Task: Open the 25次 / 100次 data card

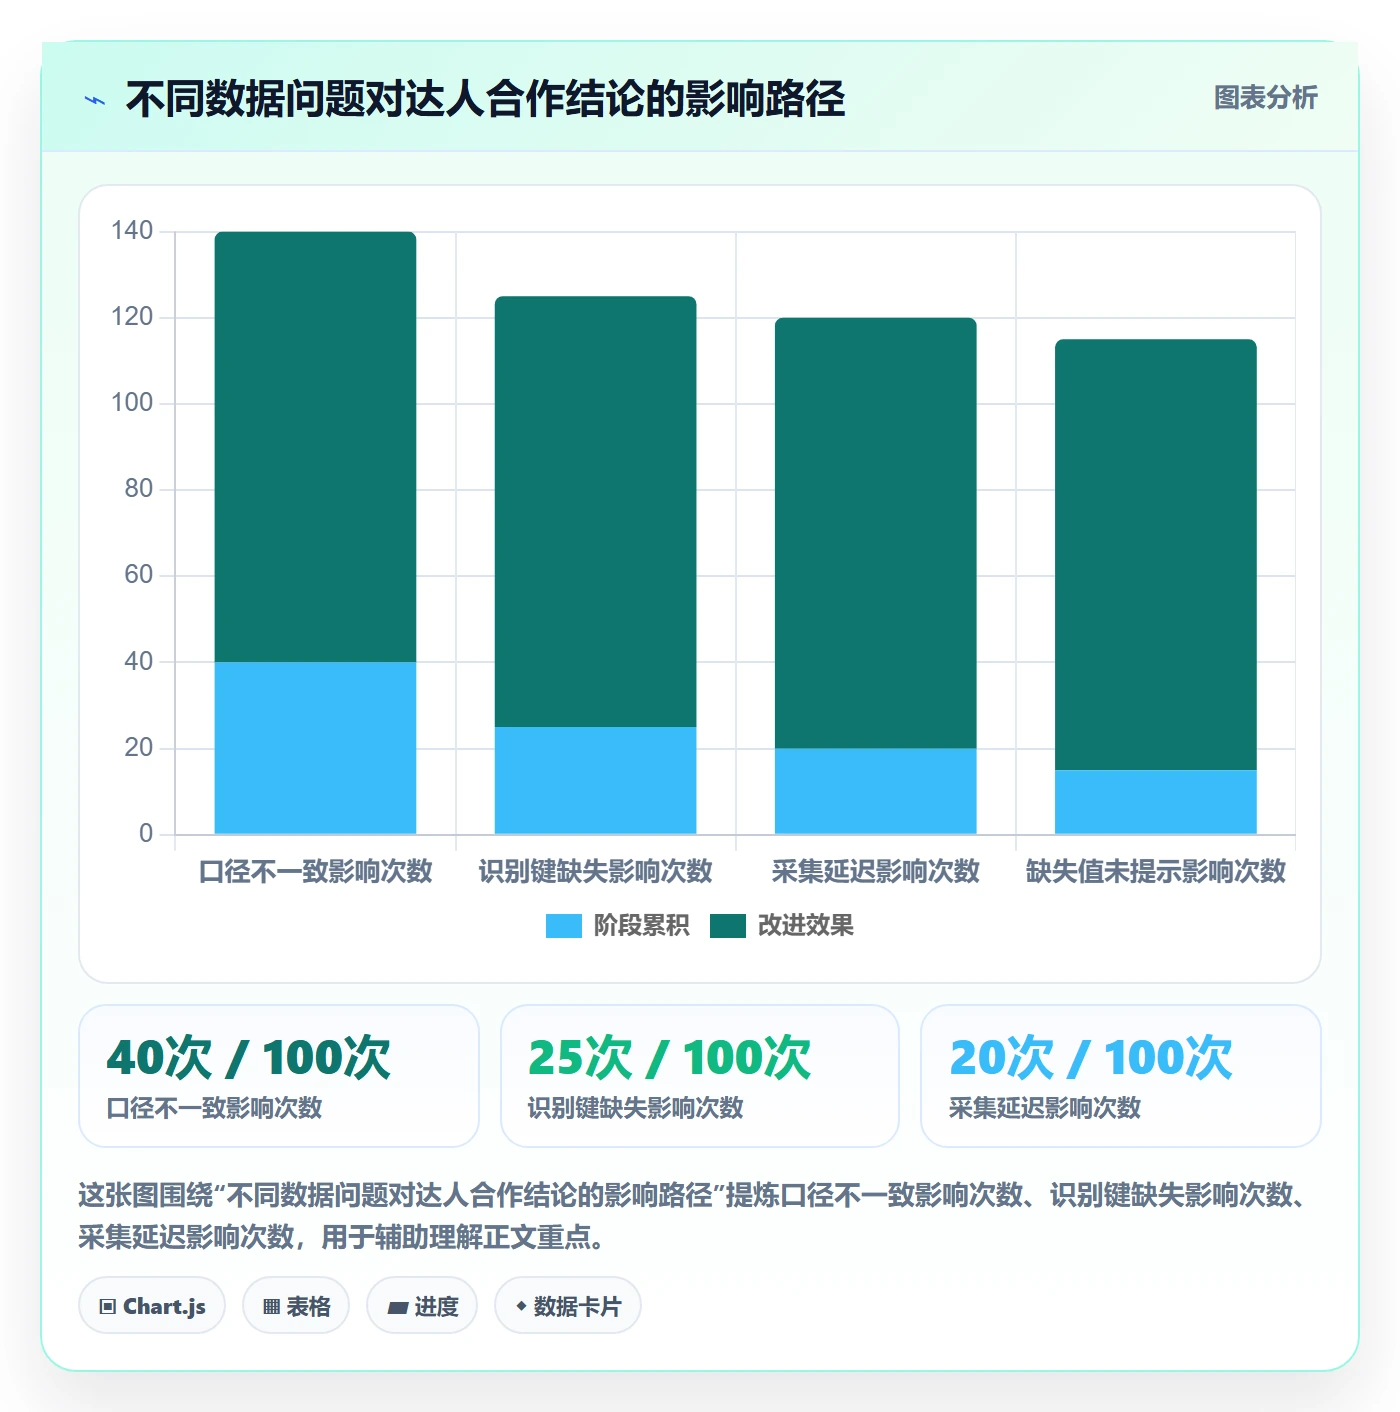Action: point(700,1076)
